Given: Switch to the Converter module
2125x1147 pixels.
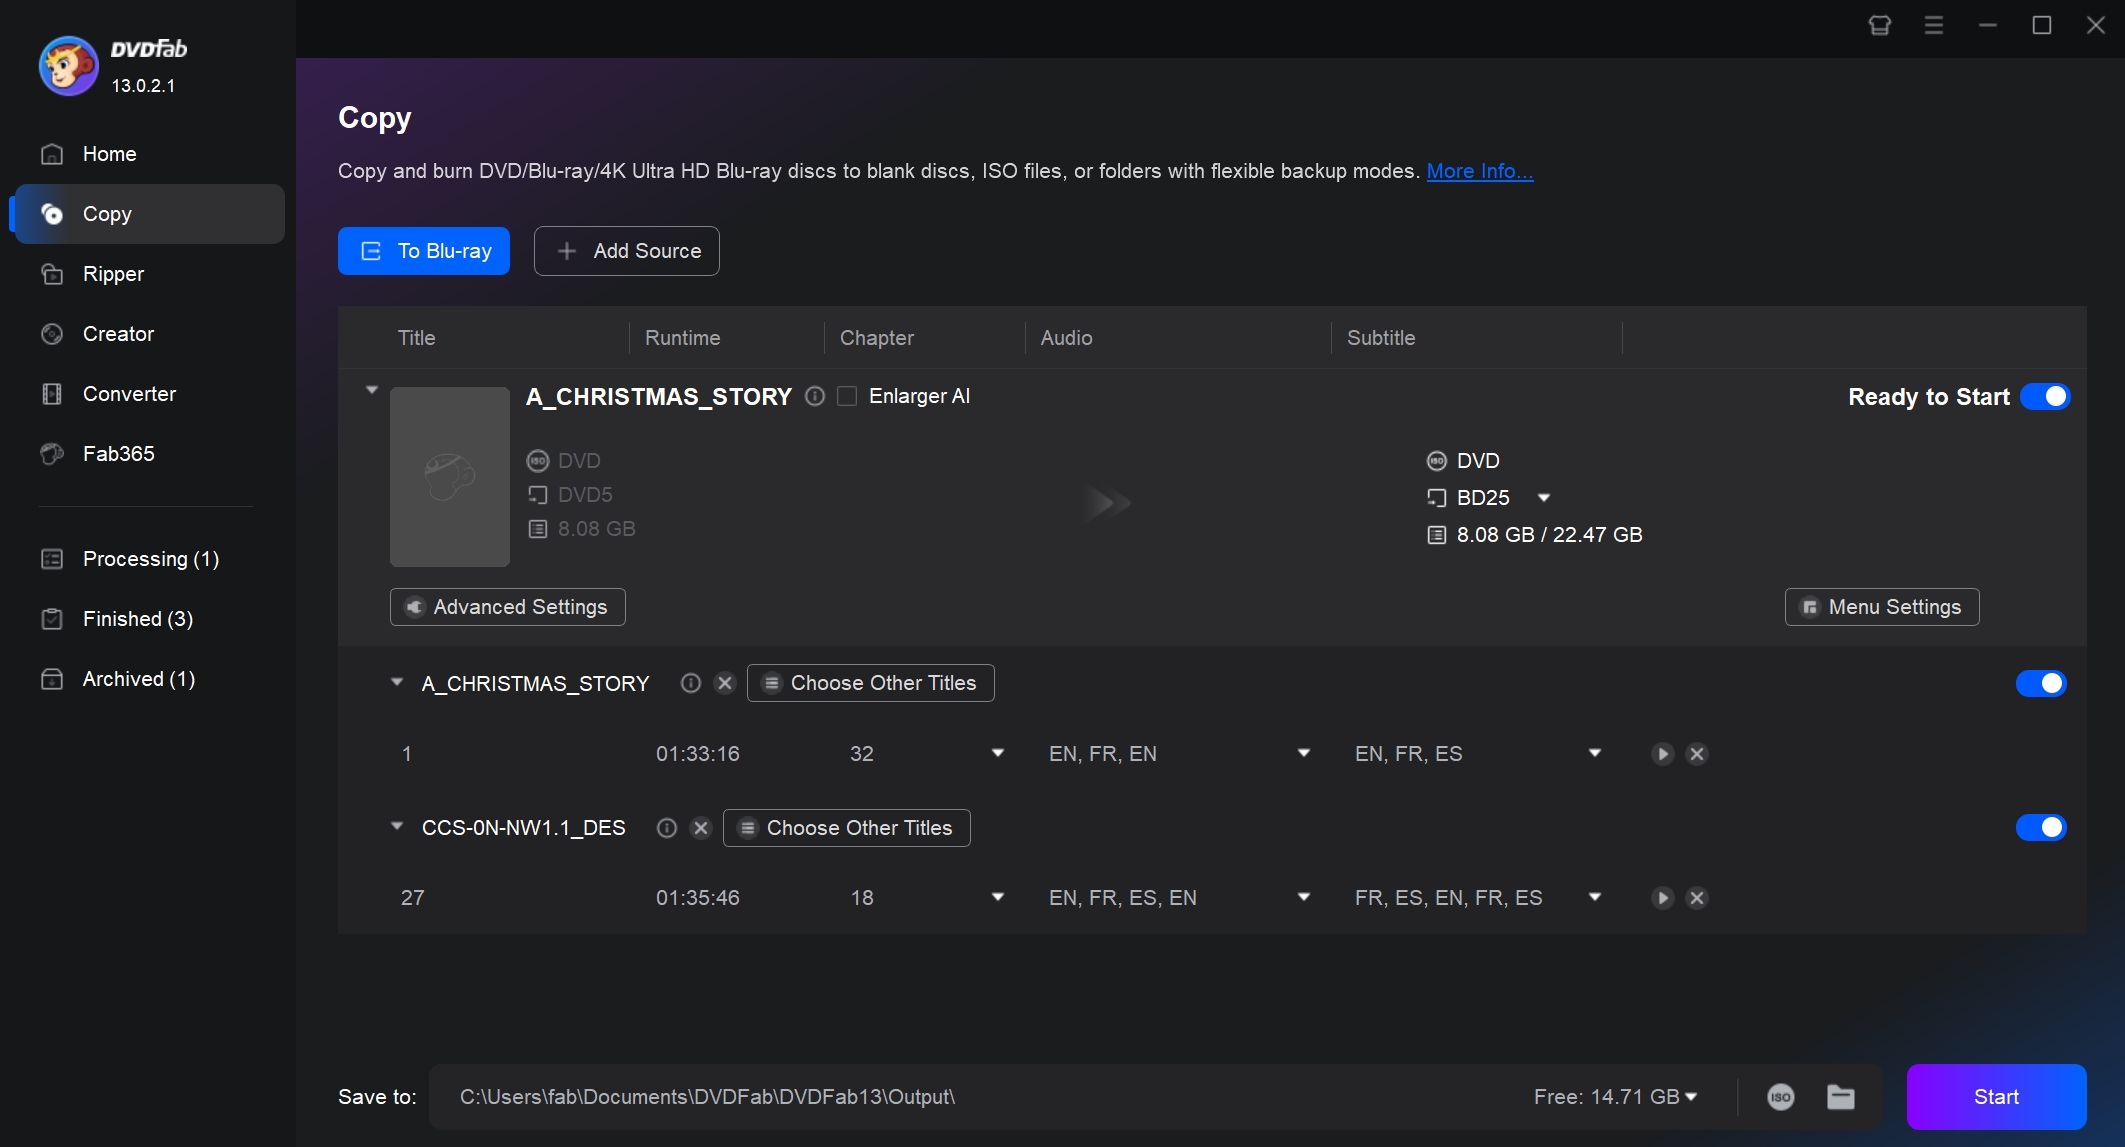Looking at the screenshot, I should pos(129,393).
